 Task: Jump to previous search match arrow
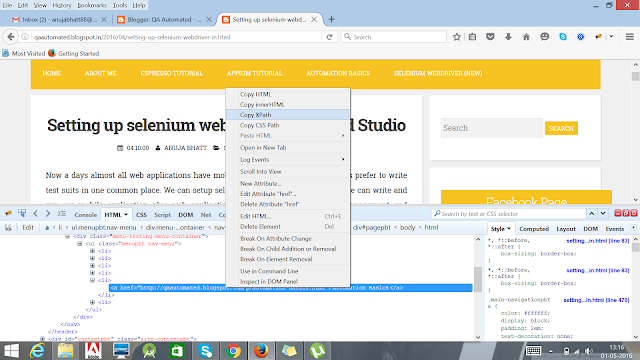pos(591,213)
